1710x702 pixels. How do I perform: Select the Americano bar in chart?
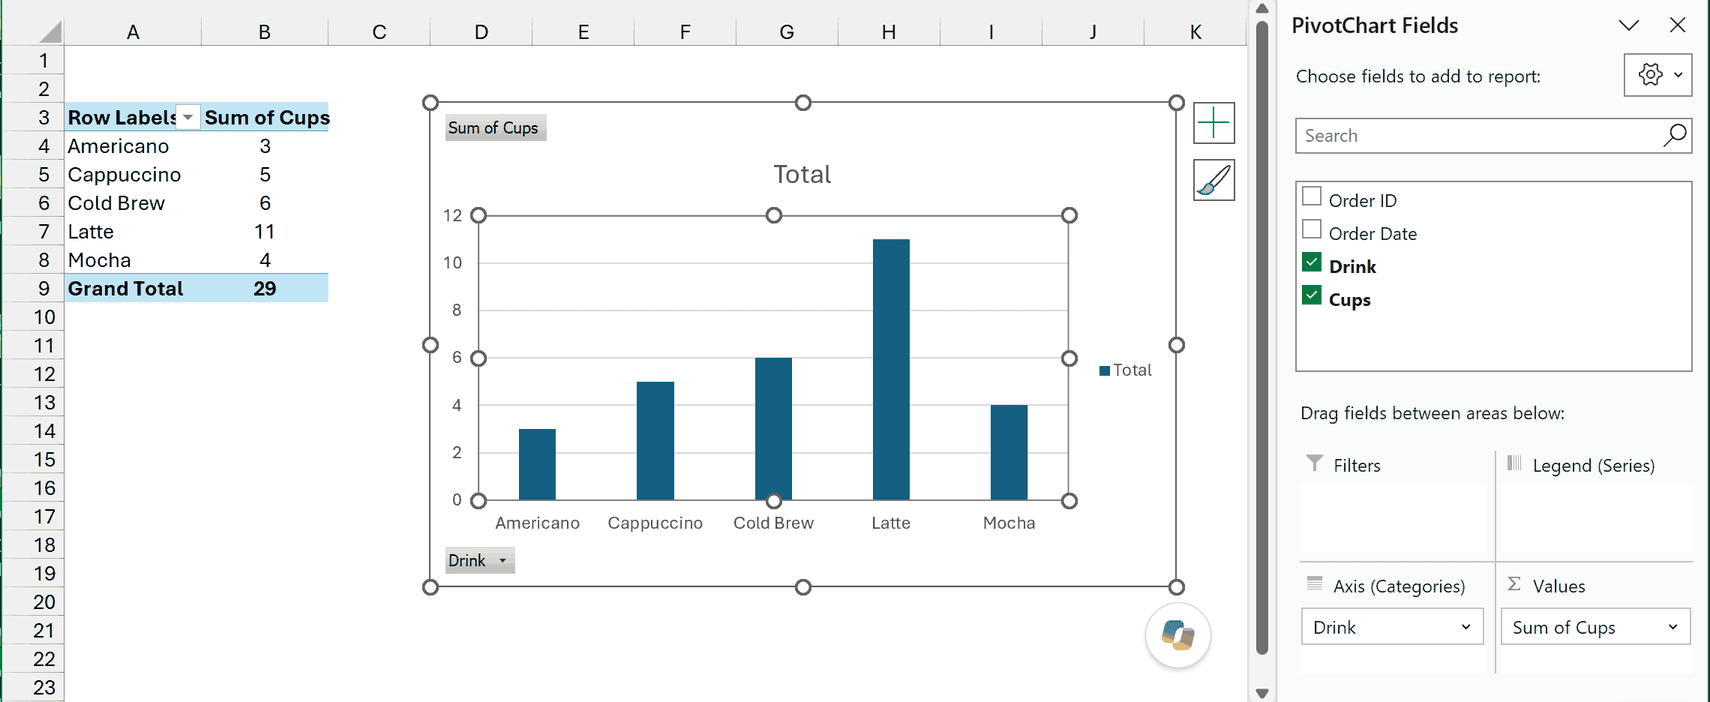pos(537,464)
